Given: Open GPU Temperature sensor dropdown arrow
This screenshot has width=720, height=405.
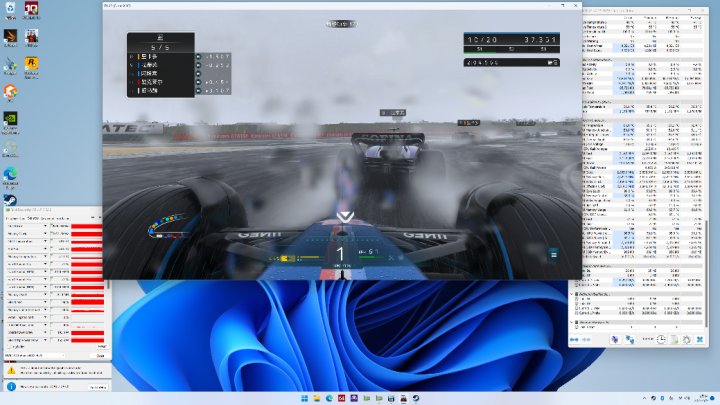Looking at the screenshot, I should pos(45,241).
